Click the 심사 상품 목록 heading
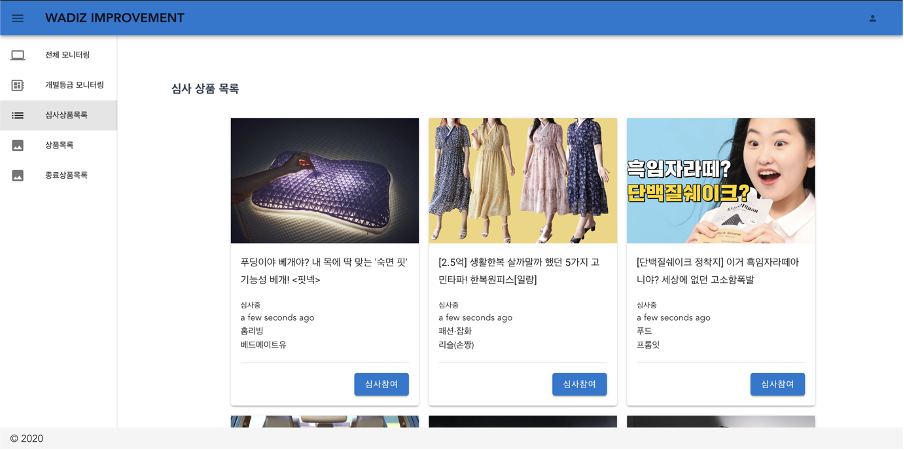This screenshot has width=904, height=450. coord(205,89)
